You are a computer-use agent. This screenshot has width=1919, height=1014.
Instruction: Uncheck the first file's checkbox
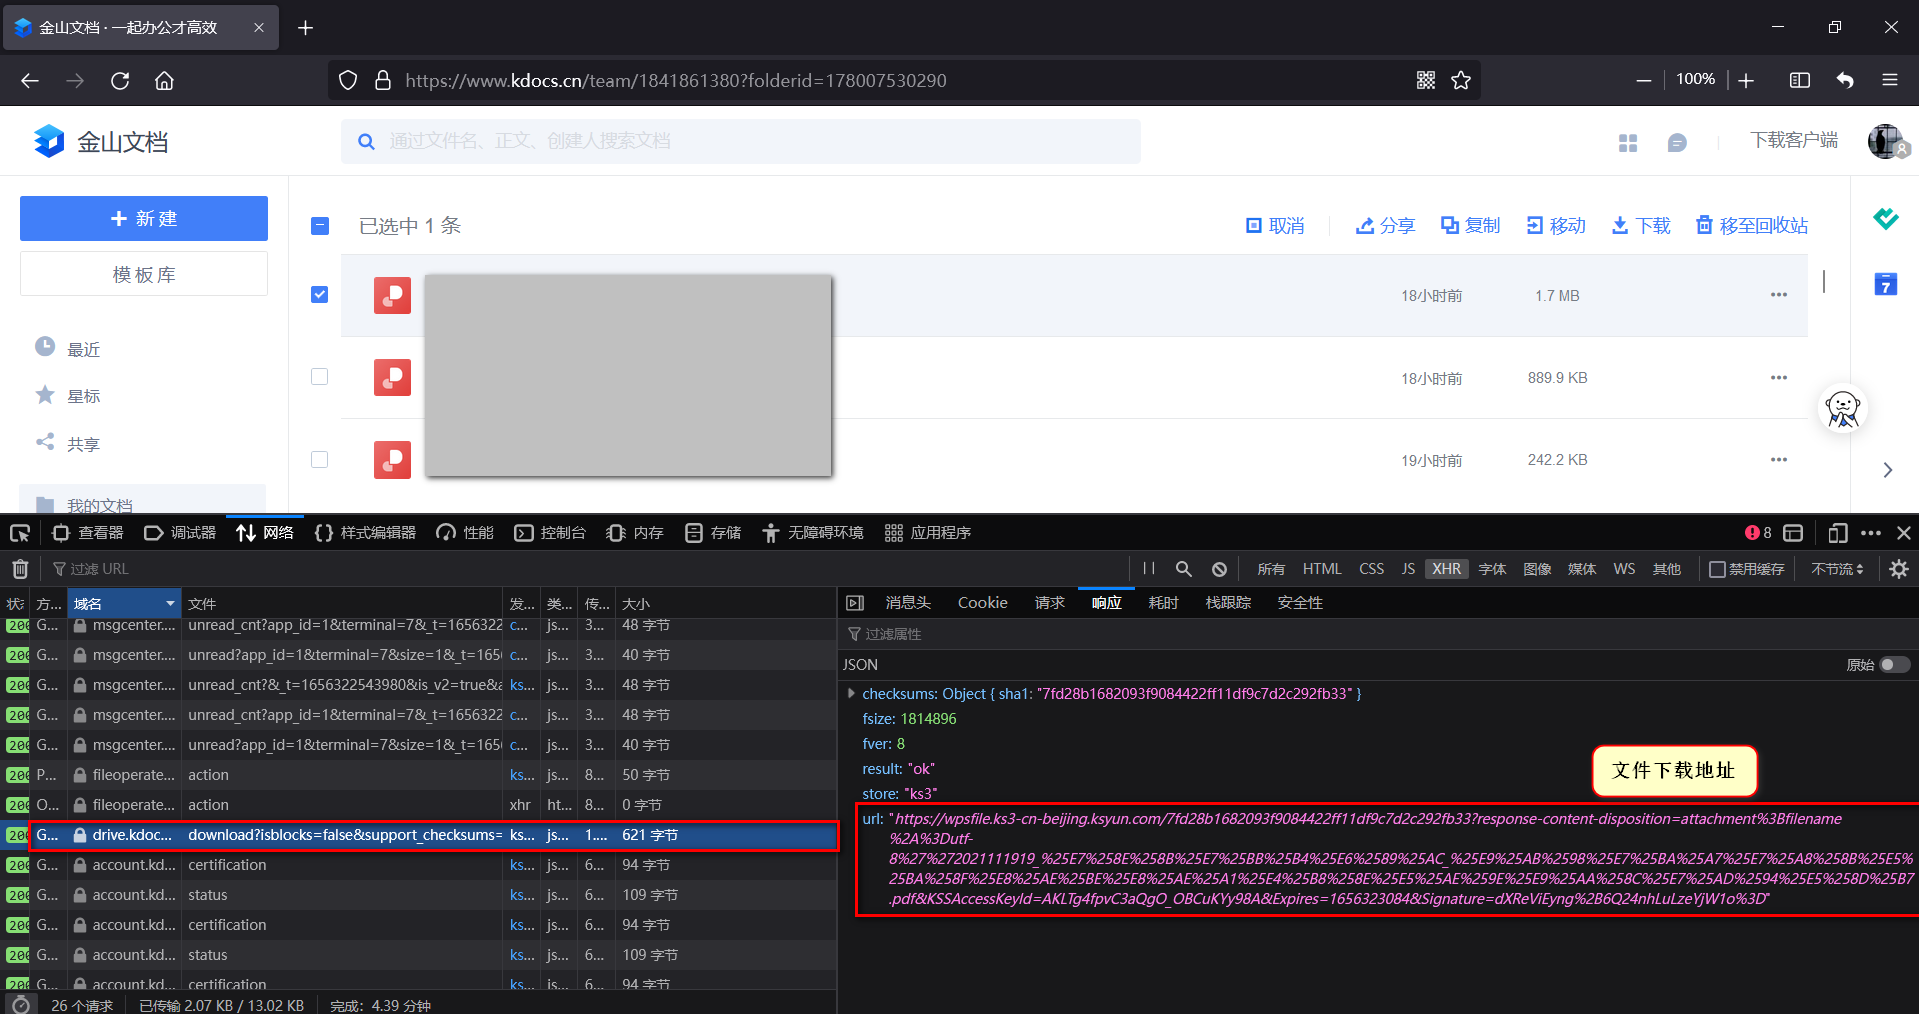[320, 295]
